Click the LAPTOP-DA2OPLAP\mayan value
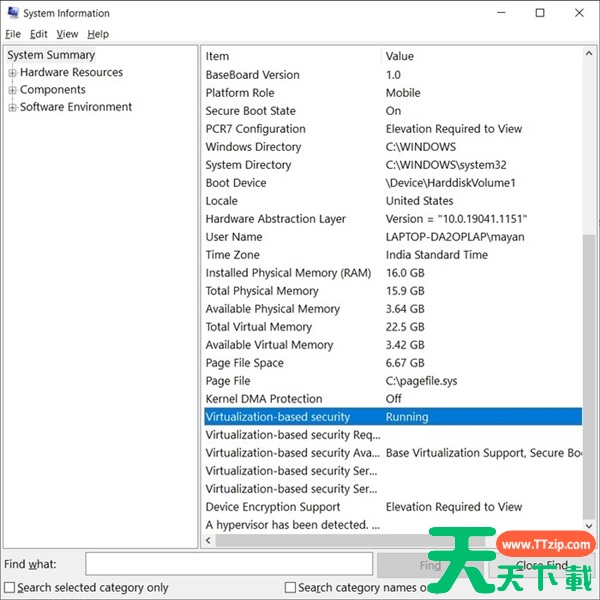The image size is (600, 600). coord(455,237)
